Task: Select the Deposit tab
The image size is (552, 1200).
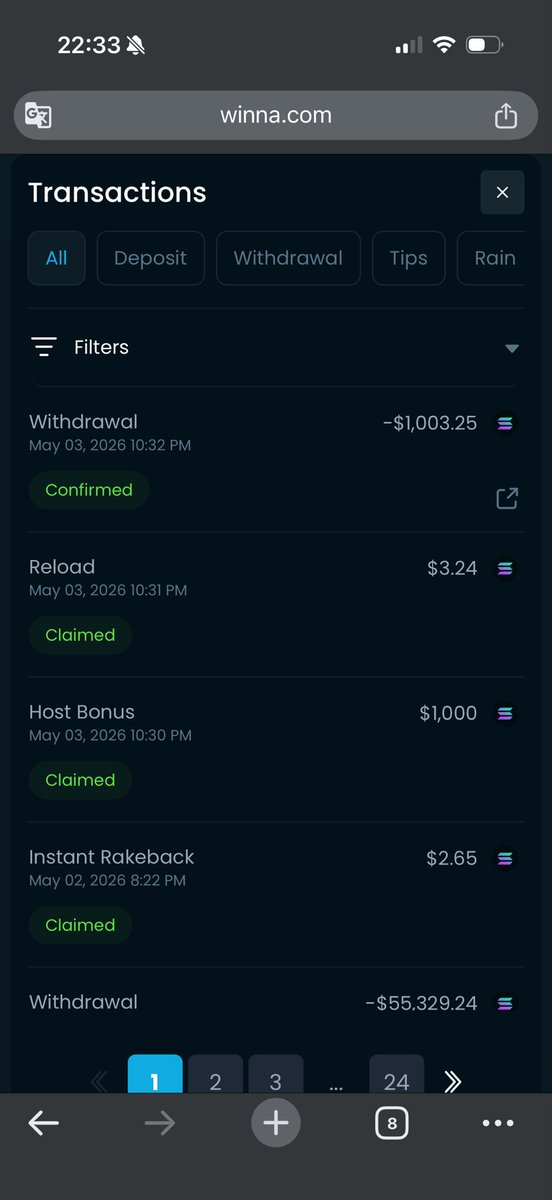Action: pyautogui.click(x=150, y=258)
